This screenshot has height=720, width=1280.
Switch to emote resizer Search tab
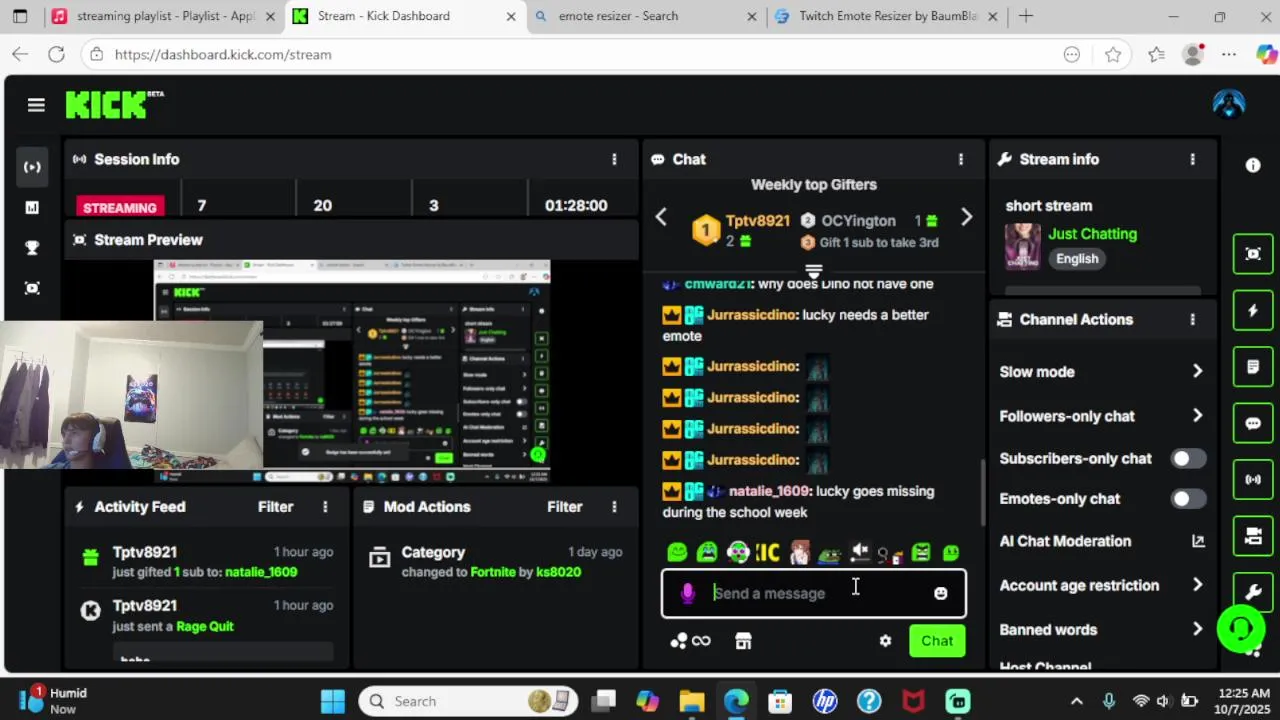[x=645, y=16]
